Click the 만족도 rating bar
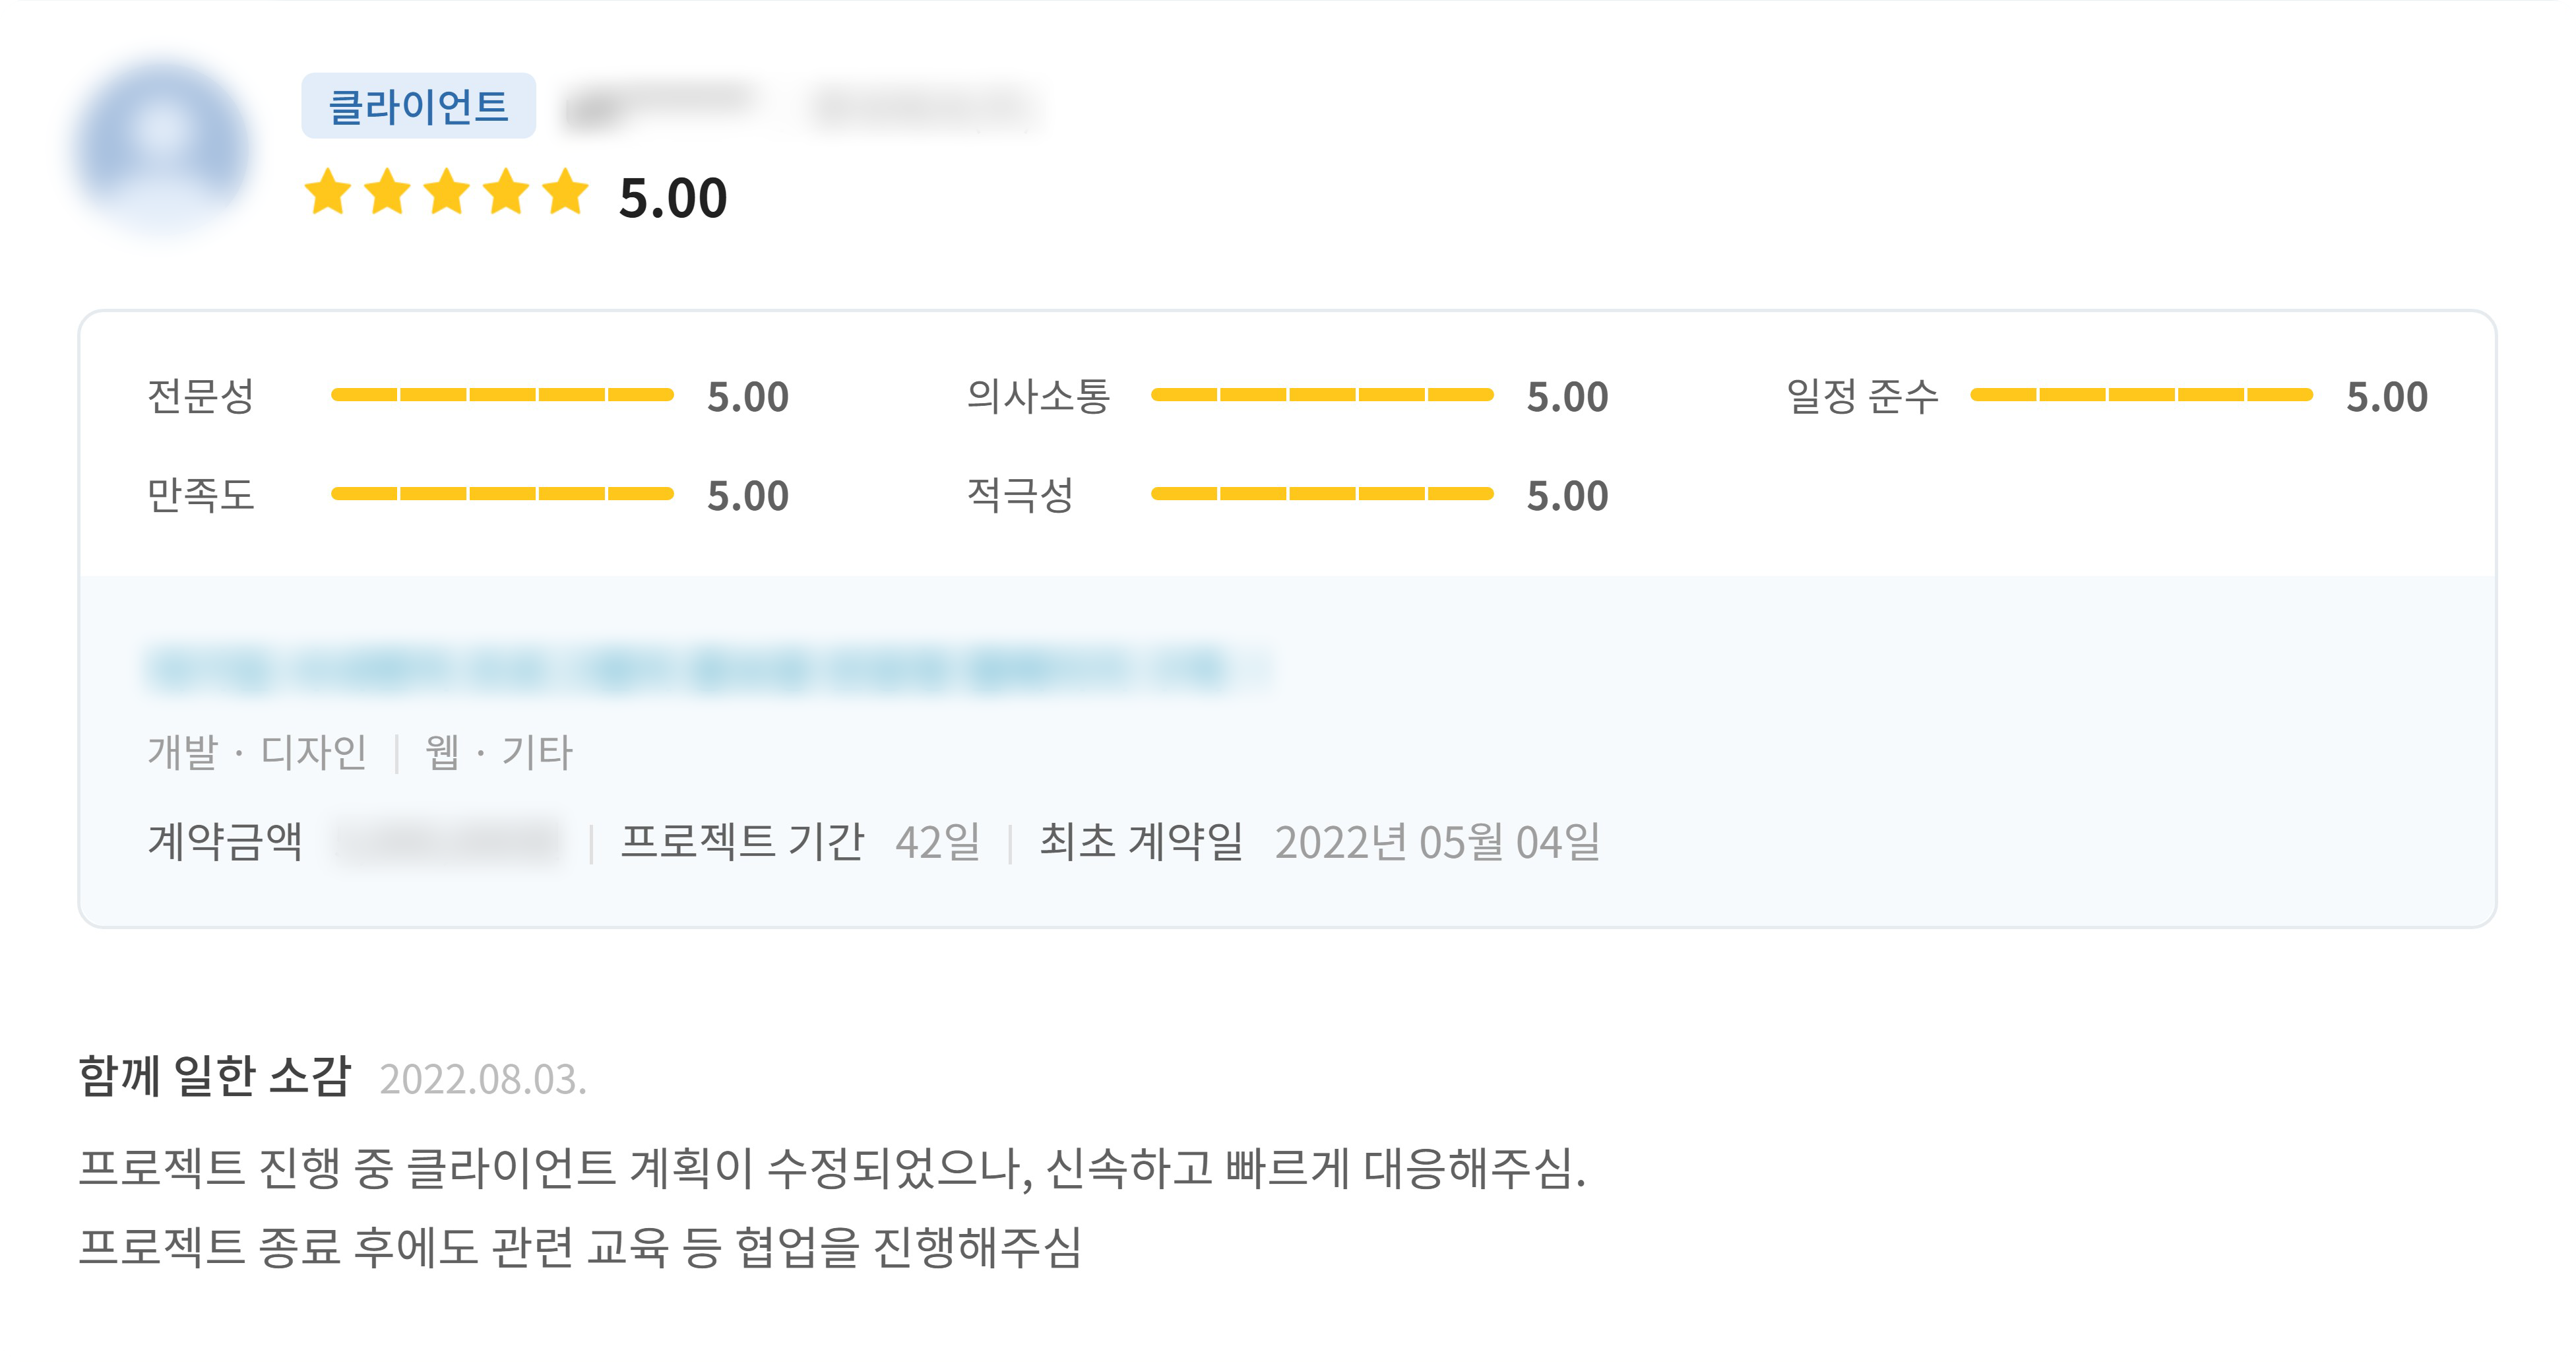2576x1362 pixels. pos(502,494)
